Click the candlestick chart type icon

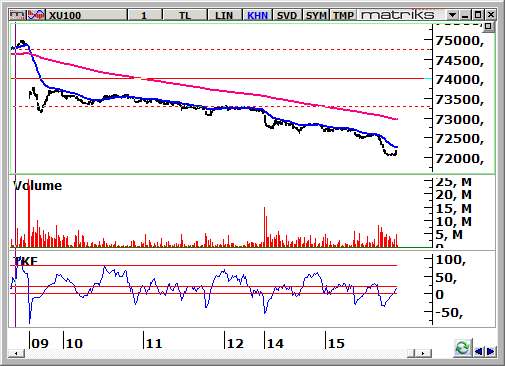[17, 15]
